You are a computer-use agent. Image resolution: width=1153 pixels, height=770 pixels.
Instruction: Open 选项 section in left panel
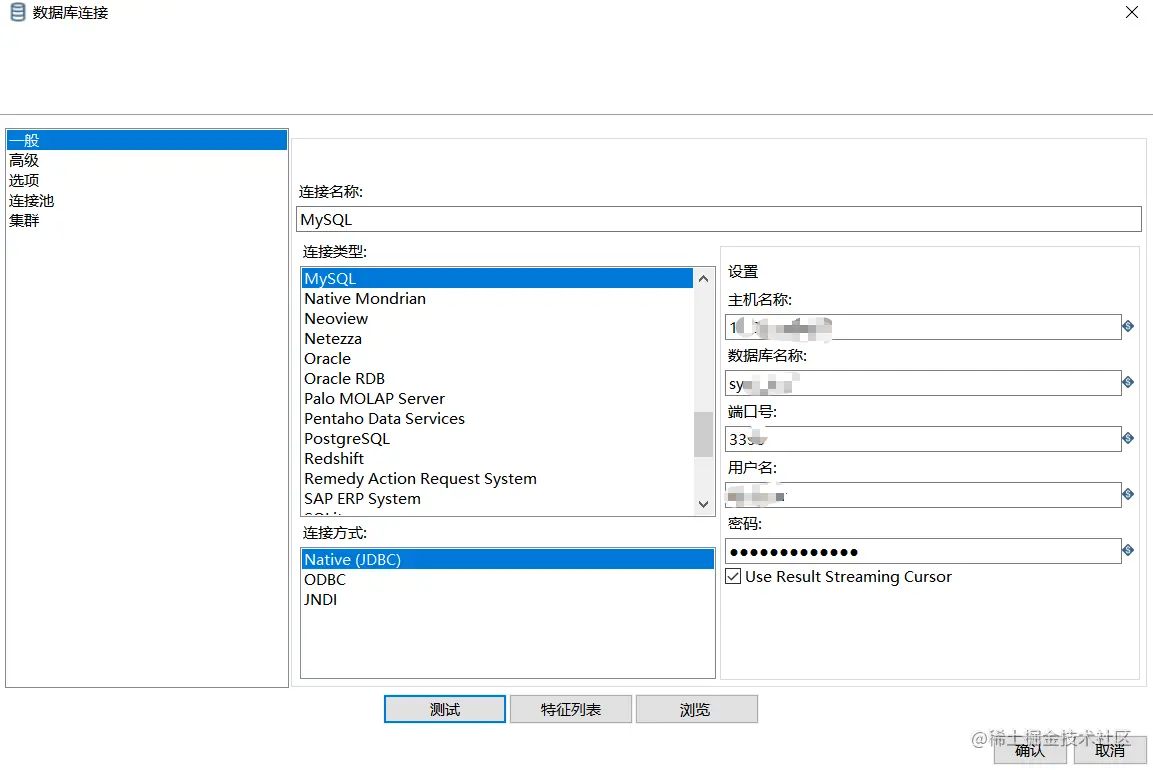pyautogui.click(x=147, y=180)
